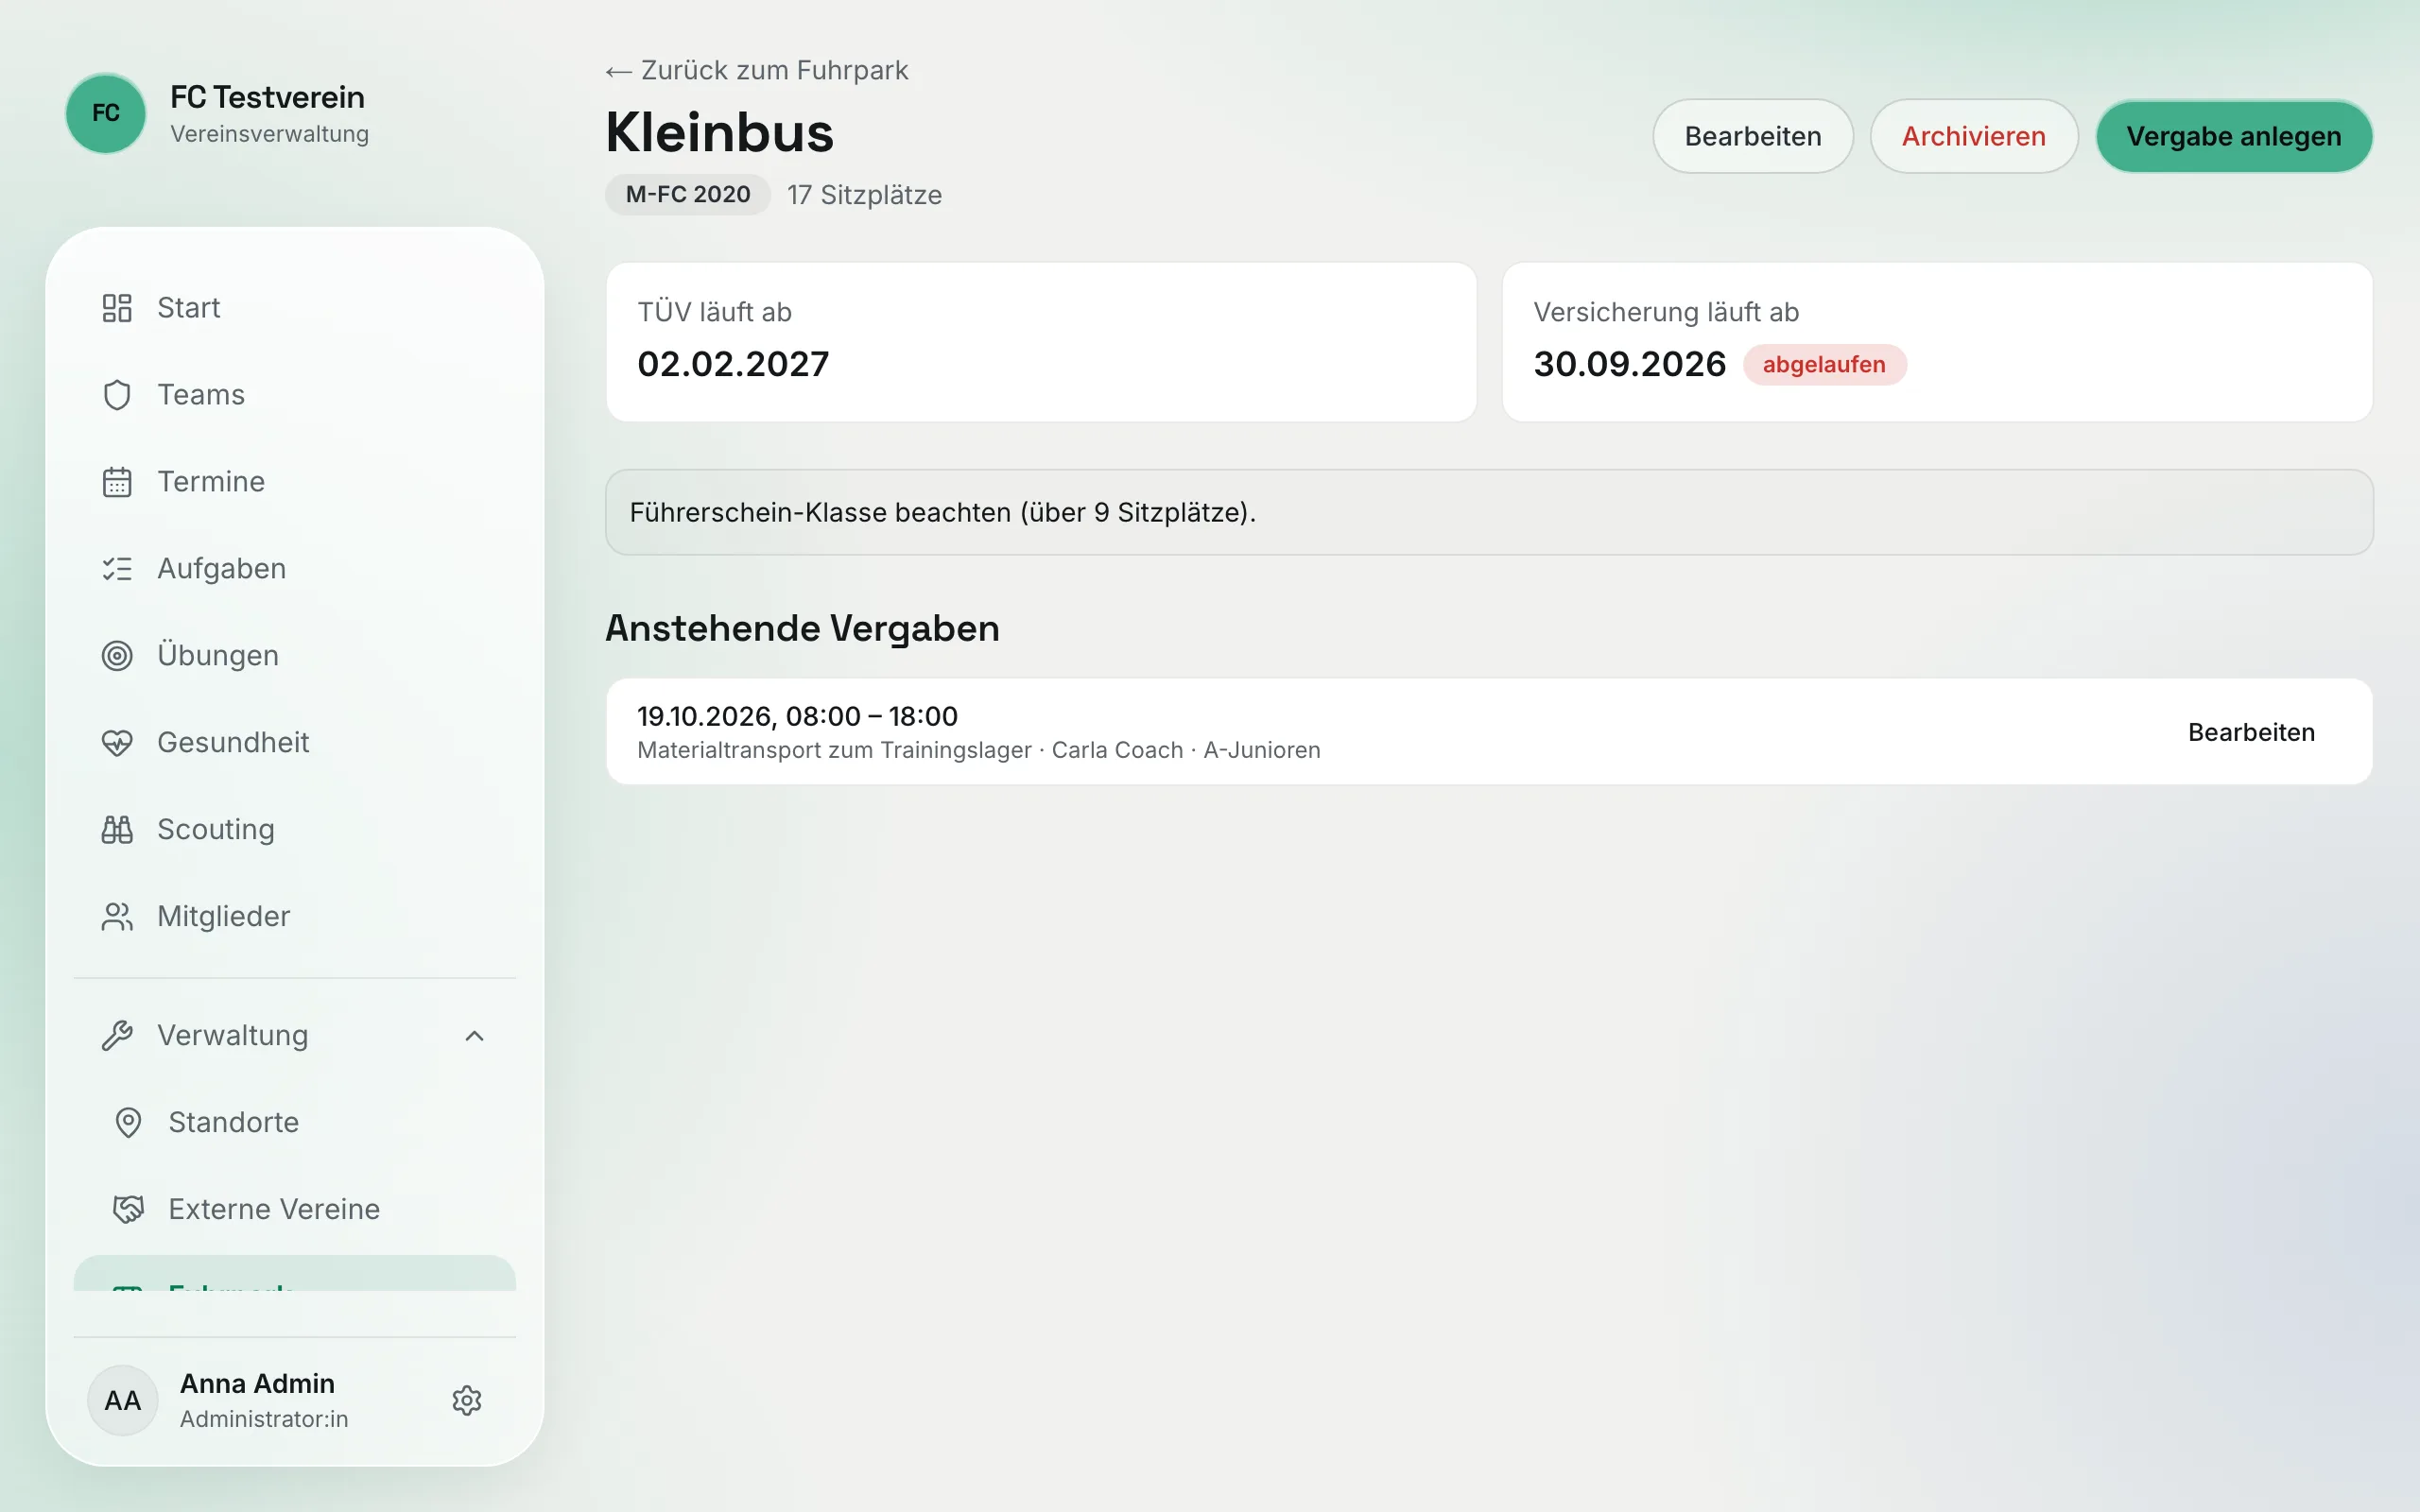Click the TÜV läuft ab label

715,312
